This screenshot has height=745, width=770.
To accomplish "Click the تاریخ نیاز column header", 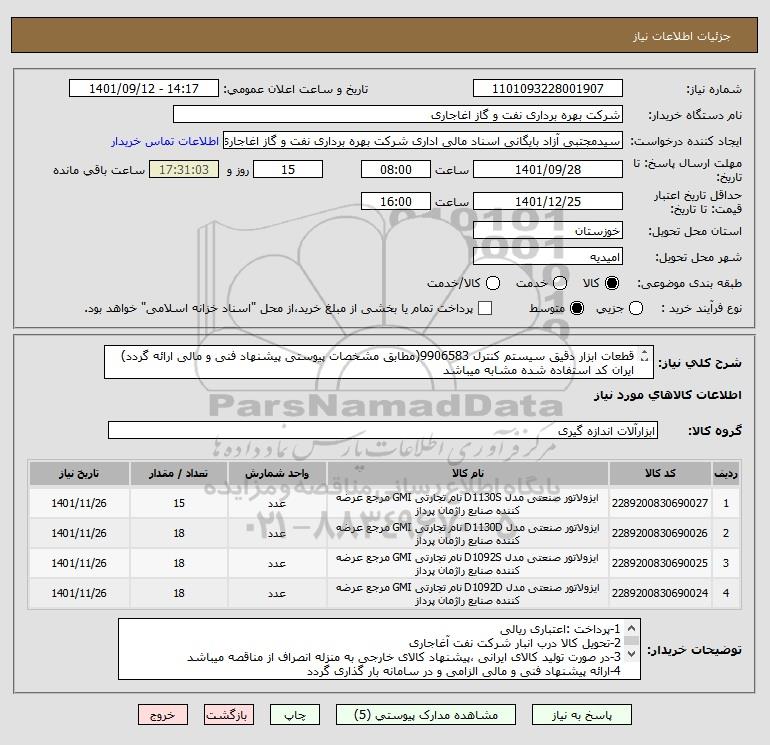I will 79,473.
